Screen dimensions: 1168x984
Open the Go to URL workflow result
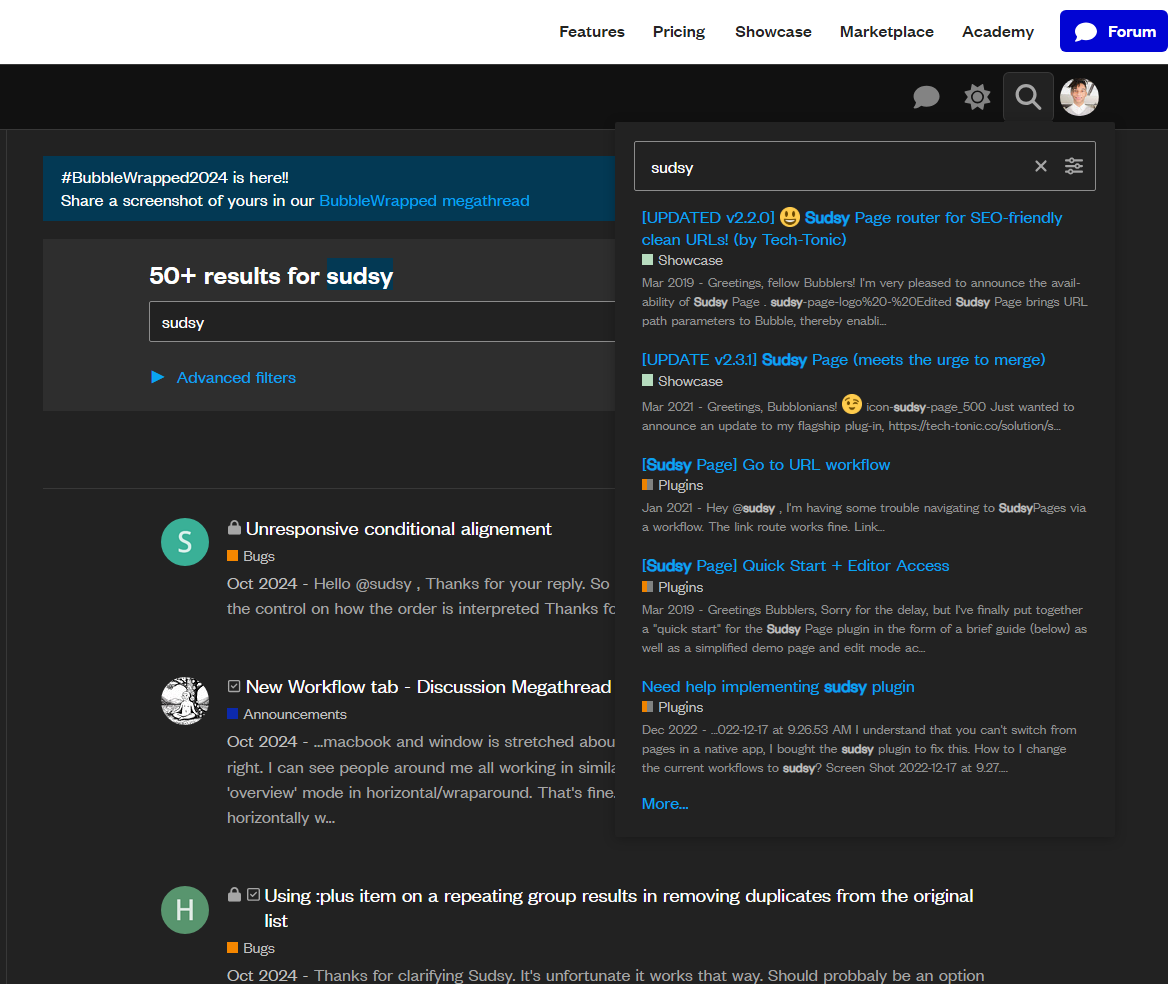[766, 465]
